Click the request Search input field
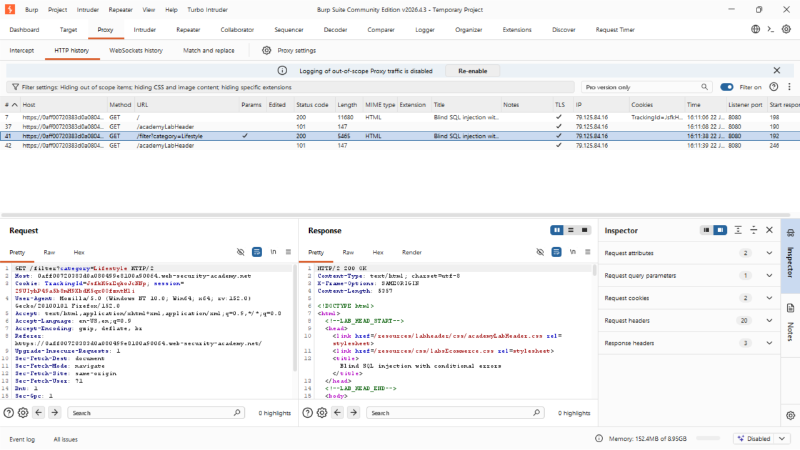The width and height of the screenshot is (800, 450). click(156, 413)
